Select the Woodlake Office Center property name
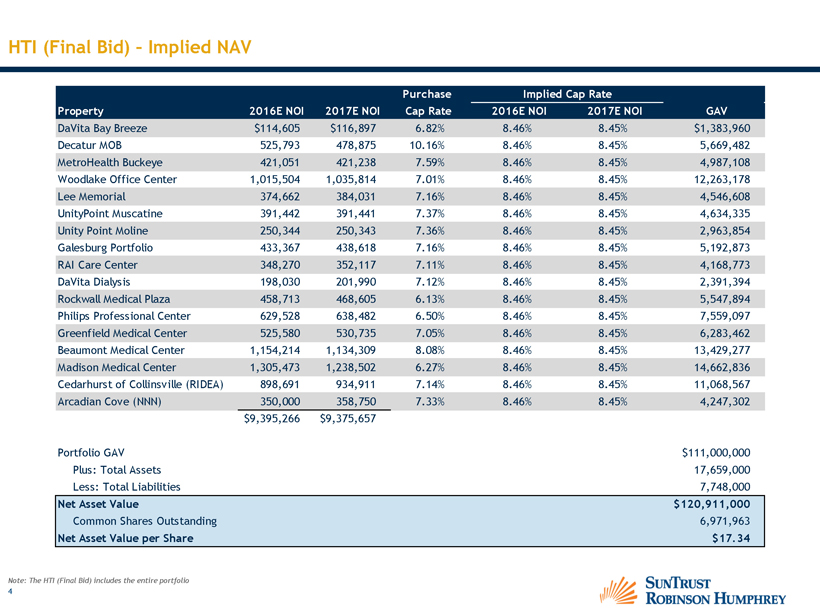This screenshot has width=820, height=615. (x=117, y=179)
